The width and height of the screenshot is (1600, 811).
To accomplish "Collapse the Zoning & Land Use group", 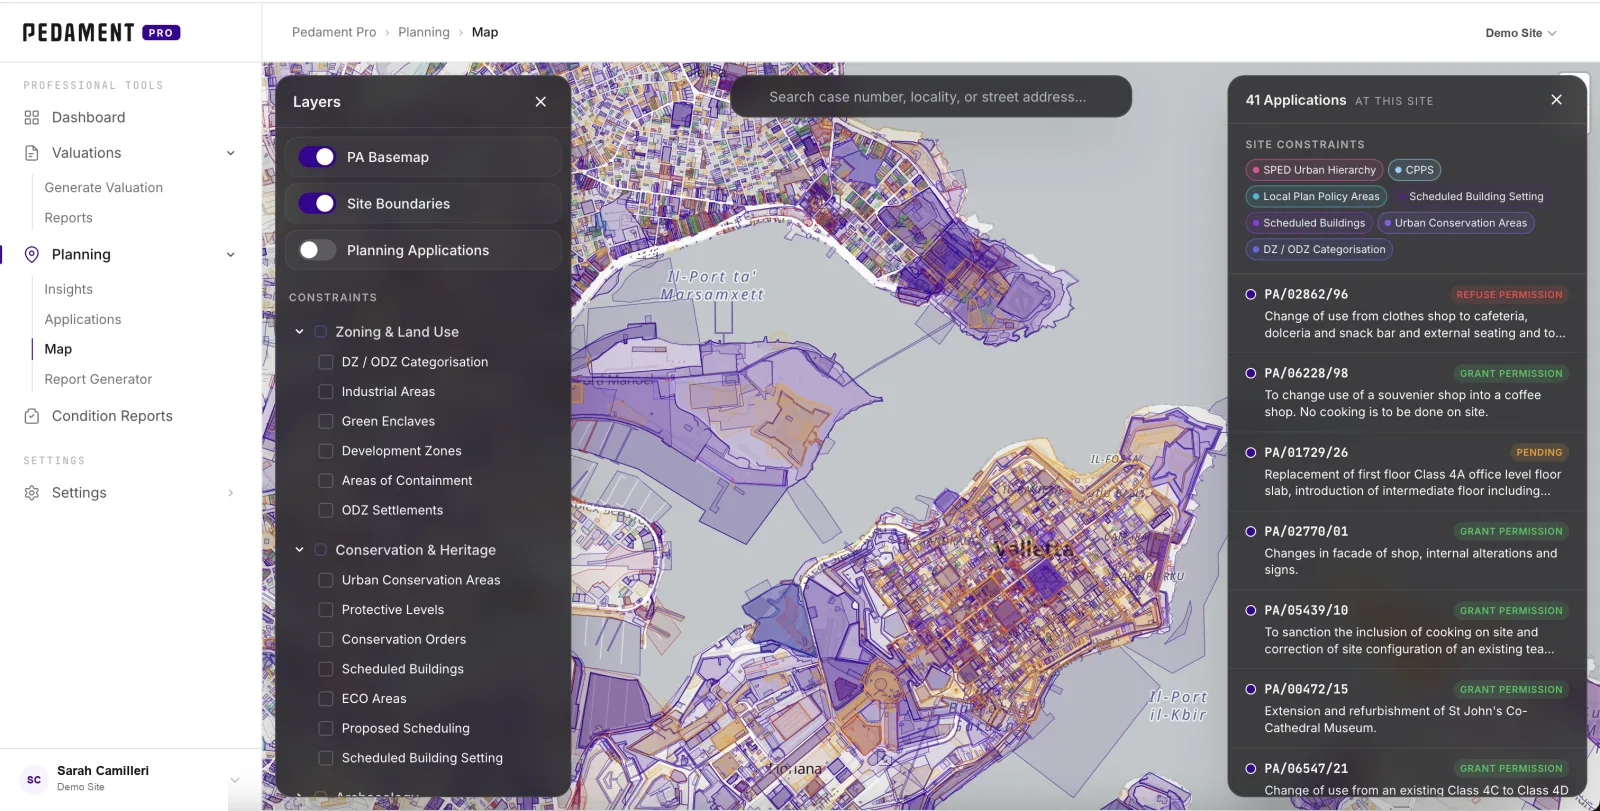I will tap(299, 332).
